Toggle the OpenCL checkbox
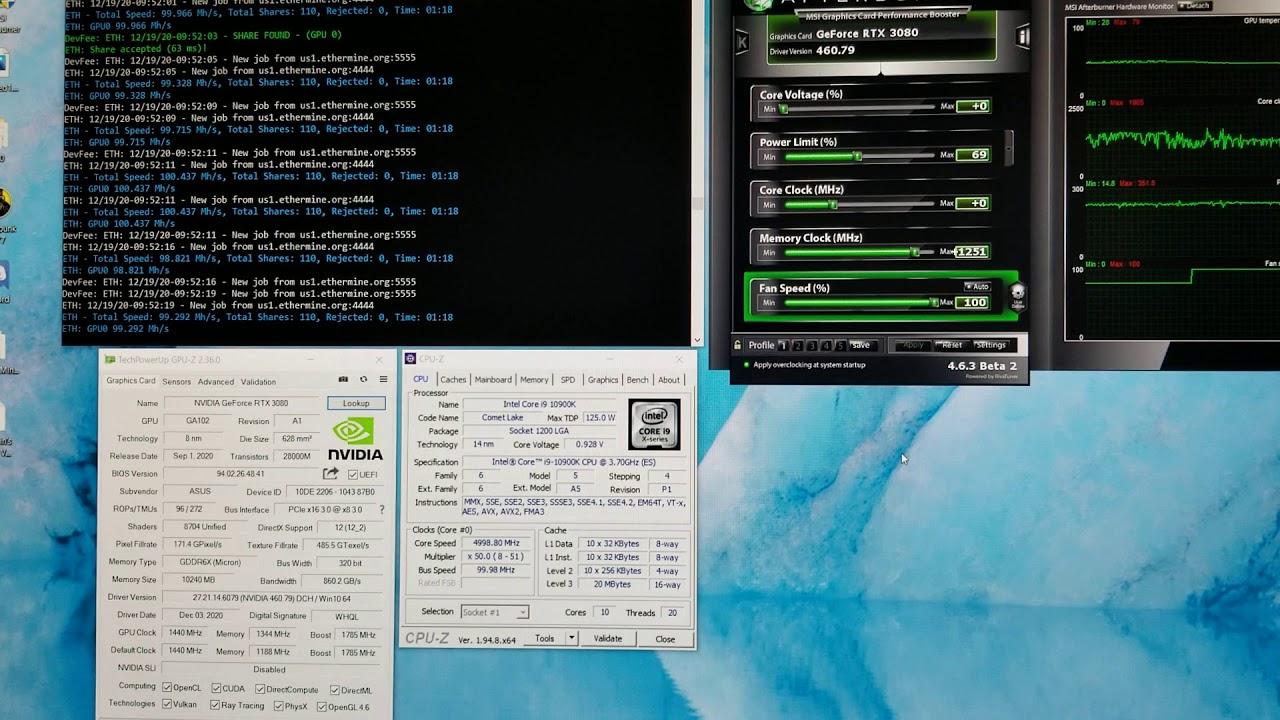The width and height of the screenshot is (1280, 720). point(167,688)
